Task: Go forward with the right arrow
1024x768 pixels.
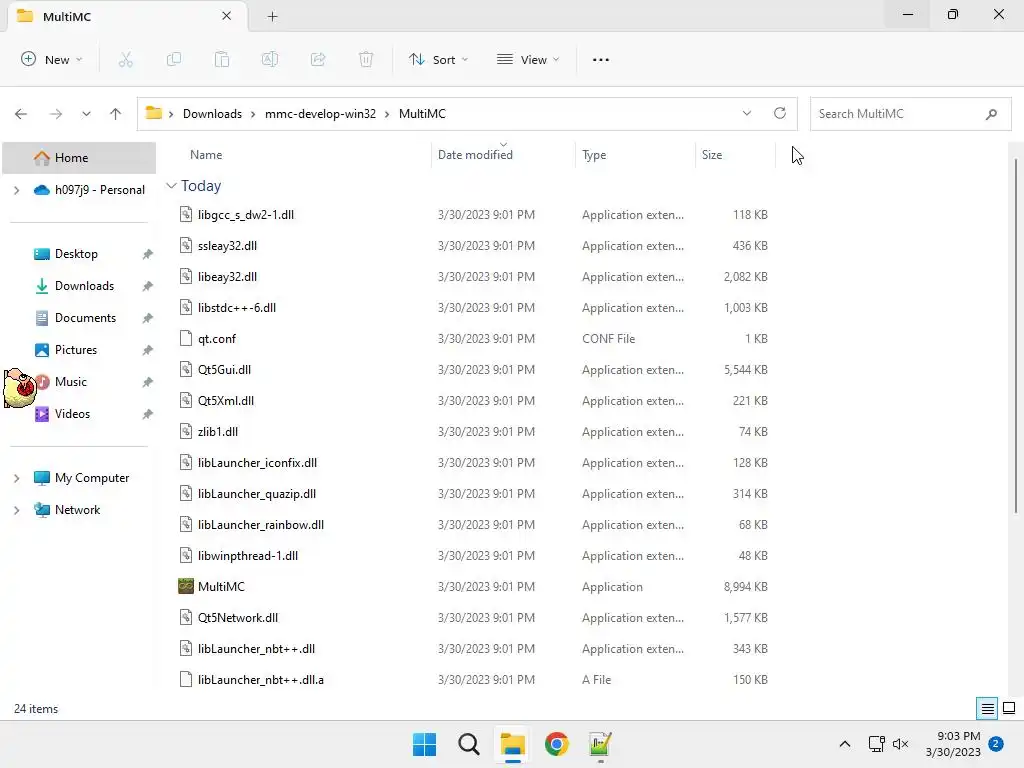Action: pos(56,114)
